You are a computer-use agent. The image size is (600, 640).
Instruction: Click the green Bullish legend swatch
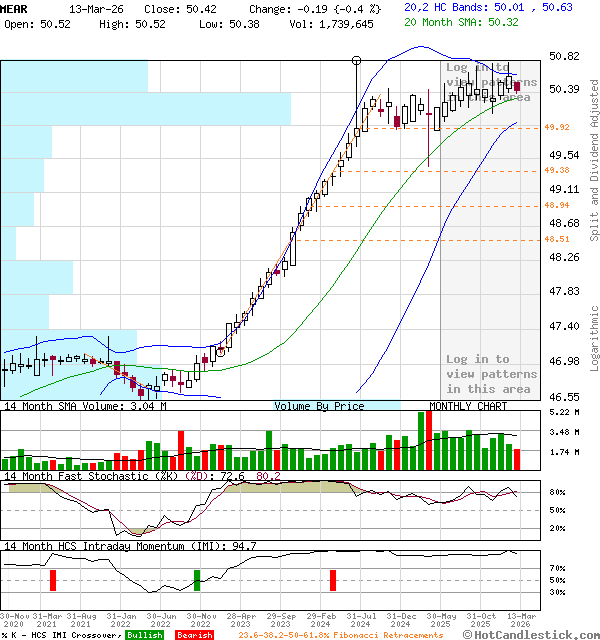click(x=144, y=635)
